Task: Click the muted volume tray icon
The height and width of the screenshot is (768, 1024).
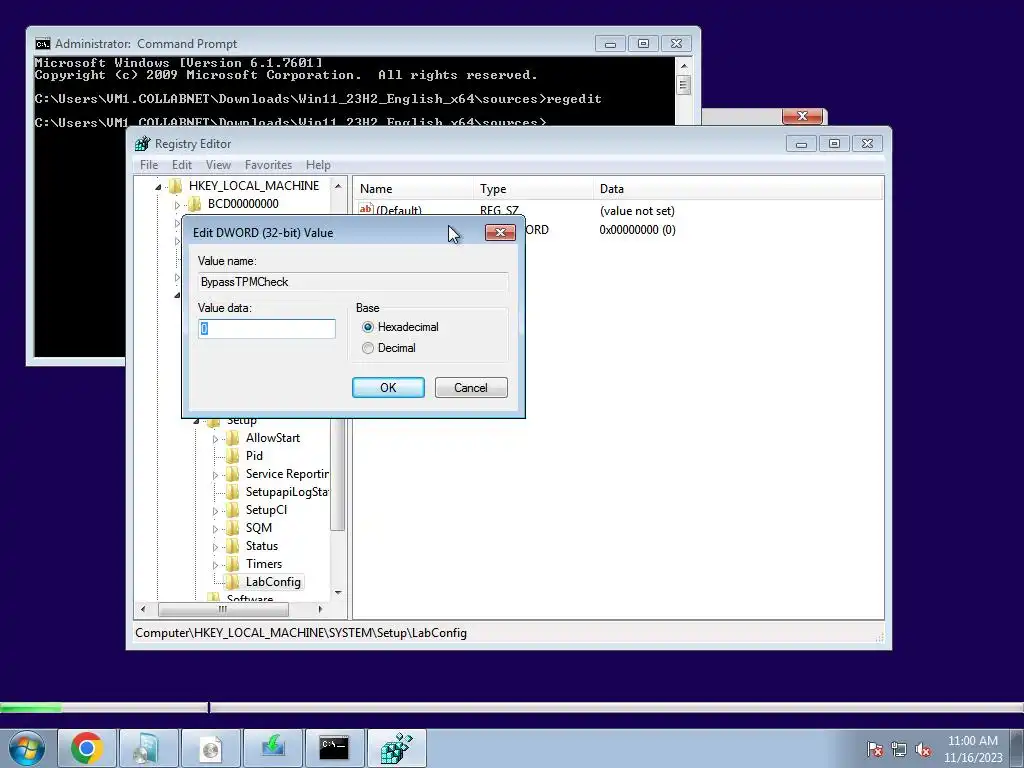Action: click(x=923, y=749)
